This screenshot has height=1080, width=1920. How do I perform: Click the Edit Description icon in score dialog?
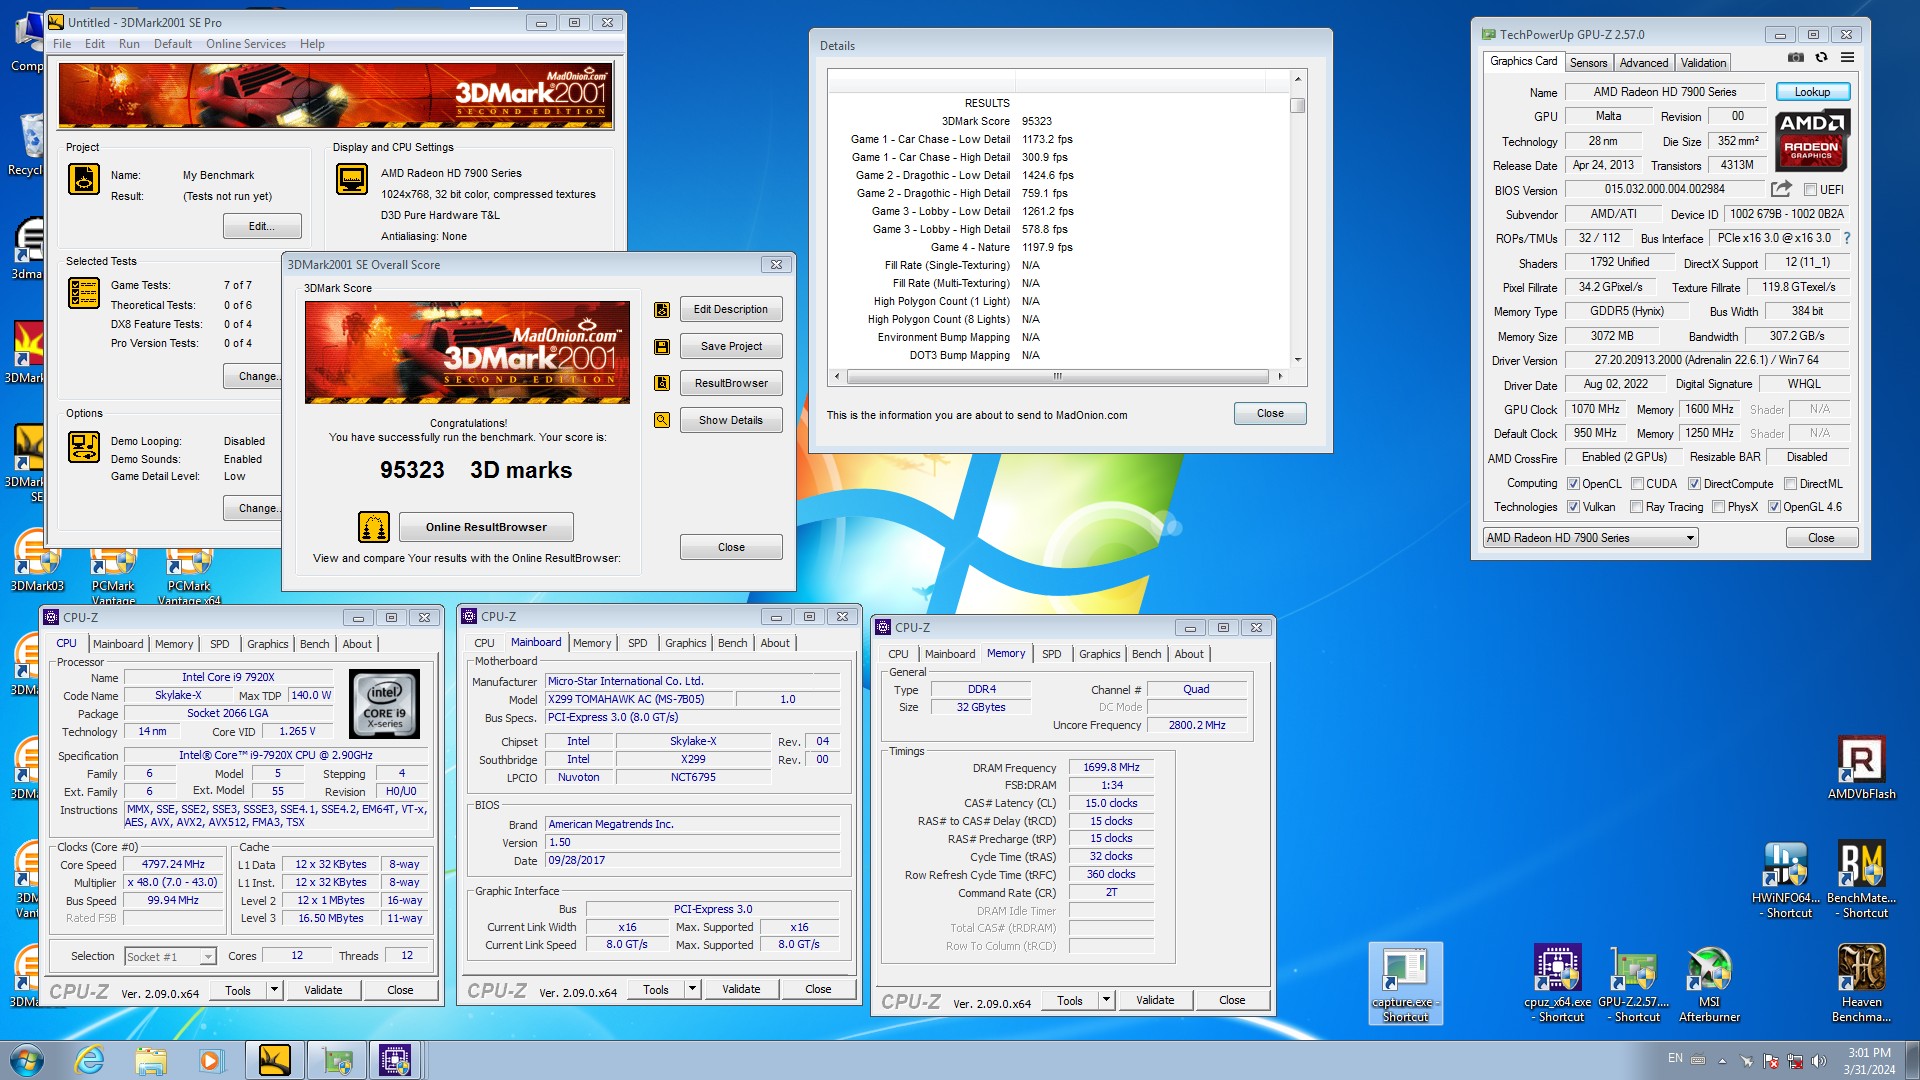[x=662, y=310]
